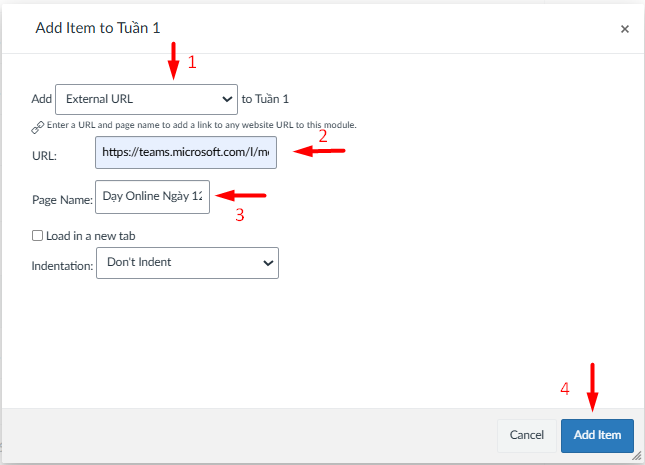Click the red arrow pointing at URL field

(322, 152)
